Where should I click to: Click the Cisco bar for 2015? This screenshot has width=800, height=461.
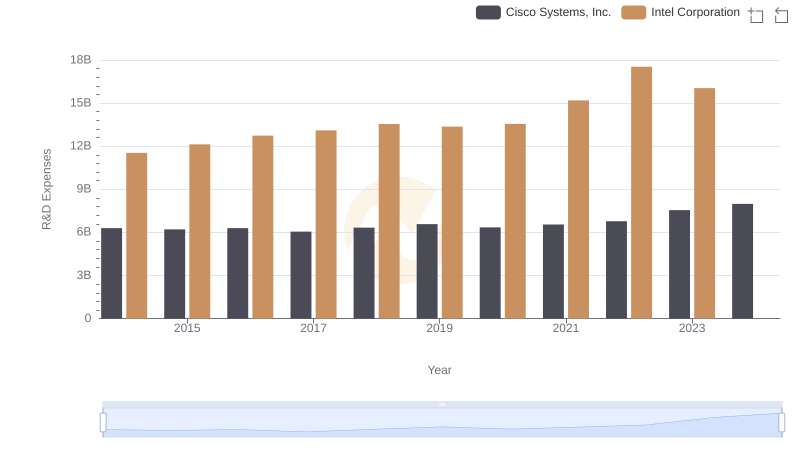tap(174, 274)
